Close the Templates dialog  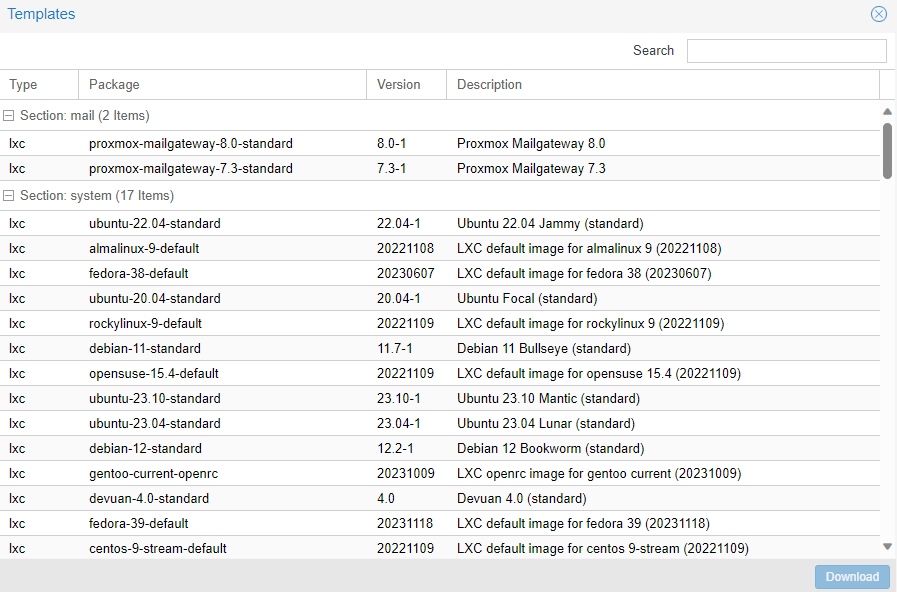click(878, 14)
